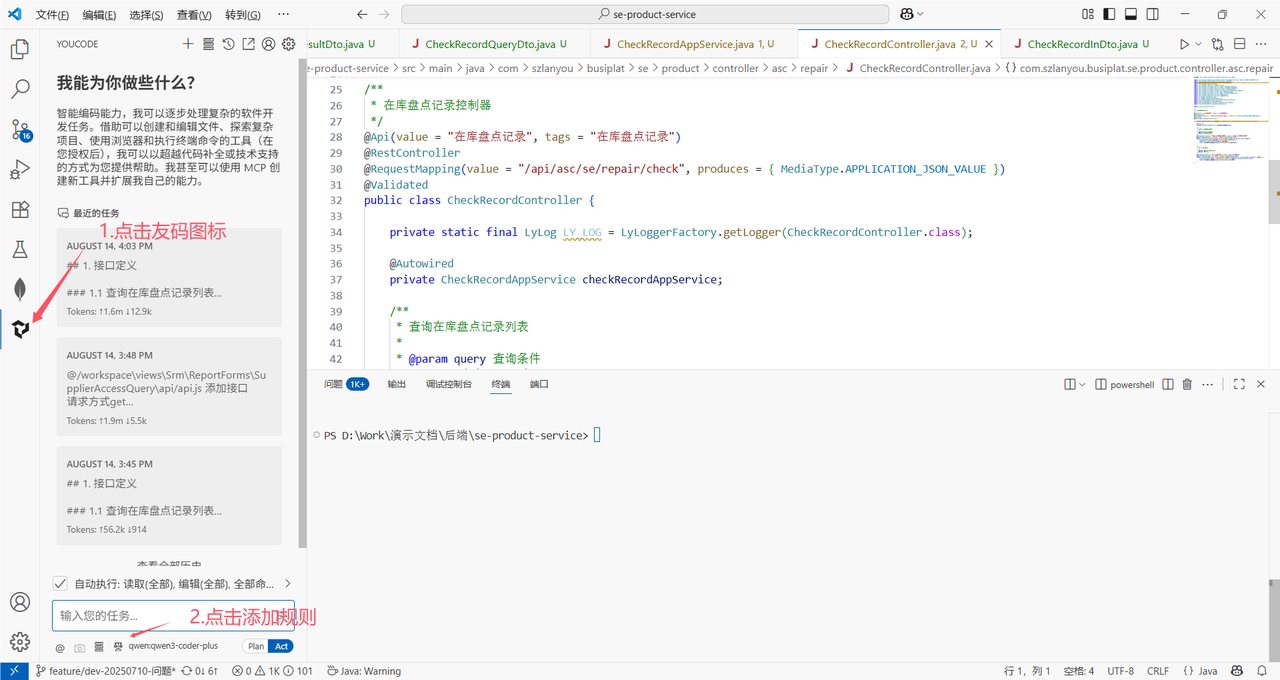Open changes compare icon in editor toolbar

coord(1217,44)
